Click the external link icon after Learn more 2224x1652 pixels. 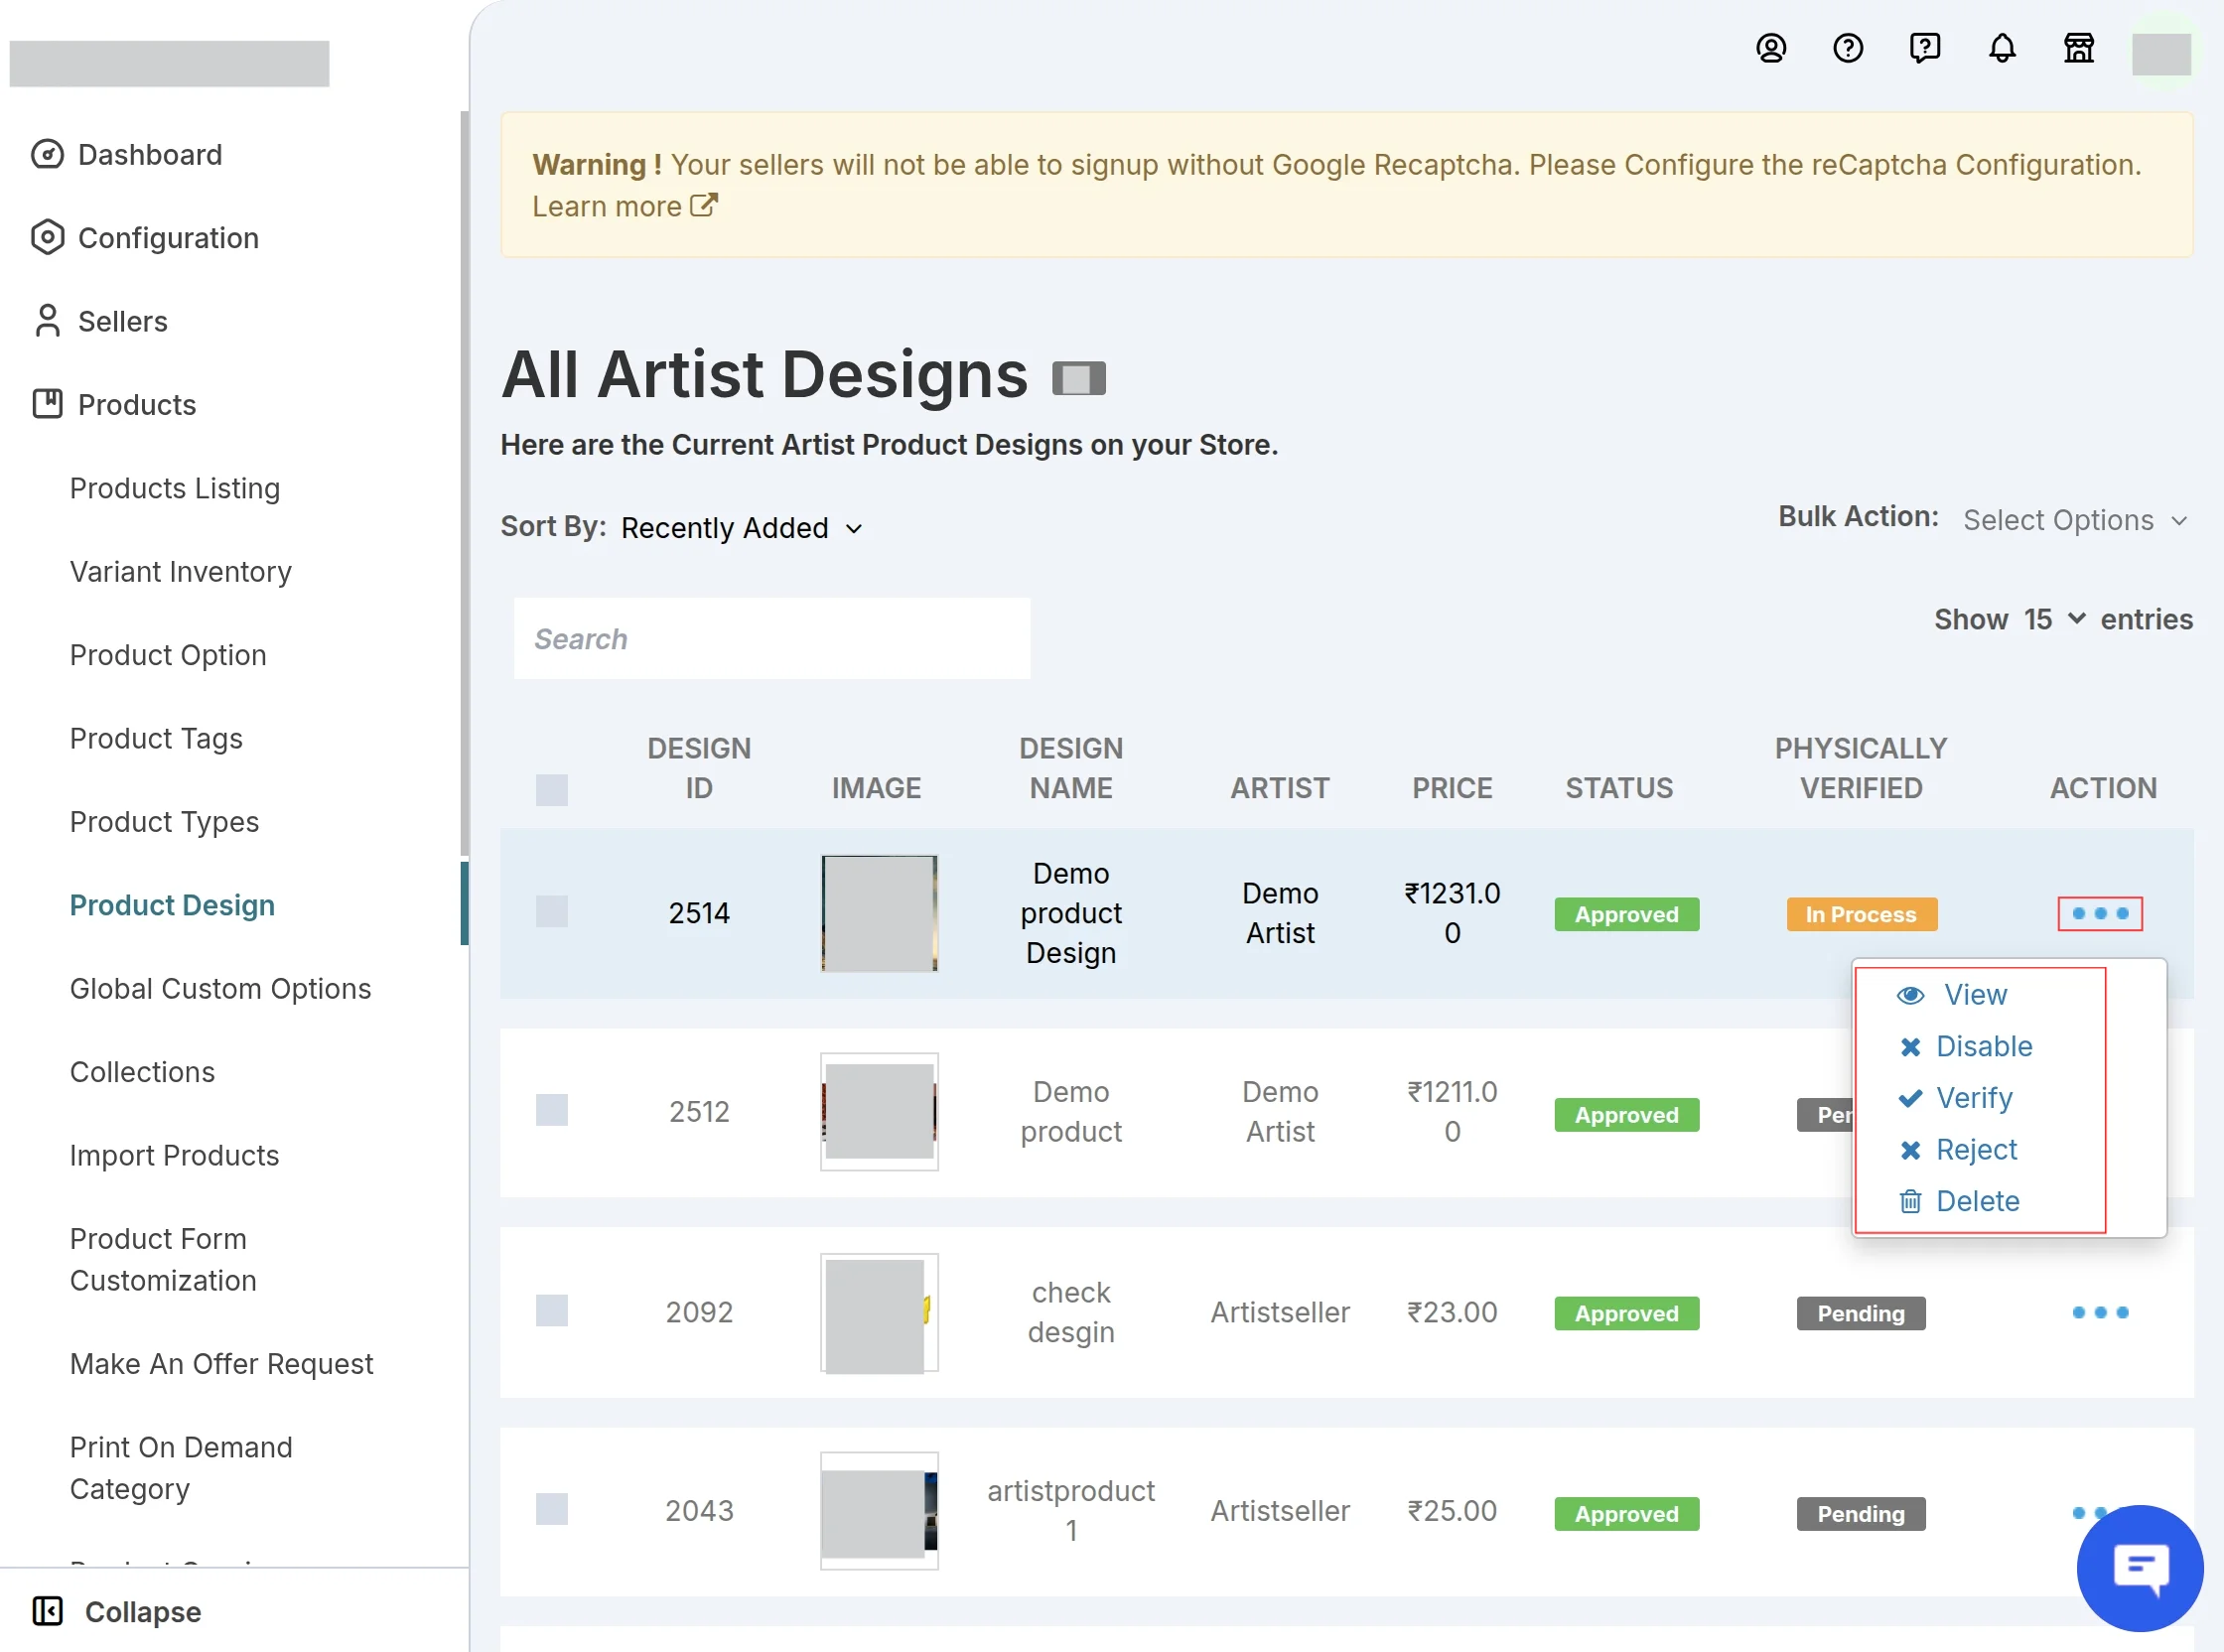[703, 205]
